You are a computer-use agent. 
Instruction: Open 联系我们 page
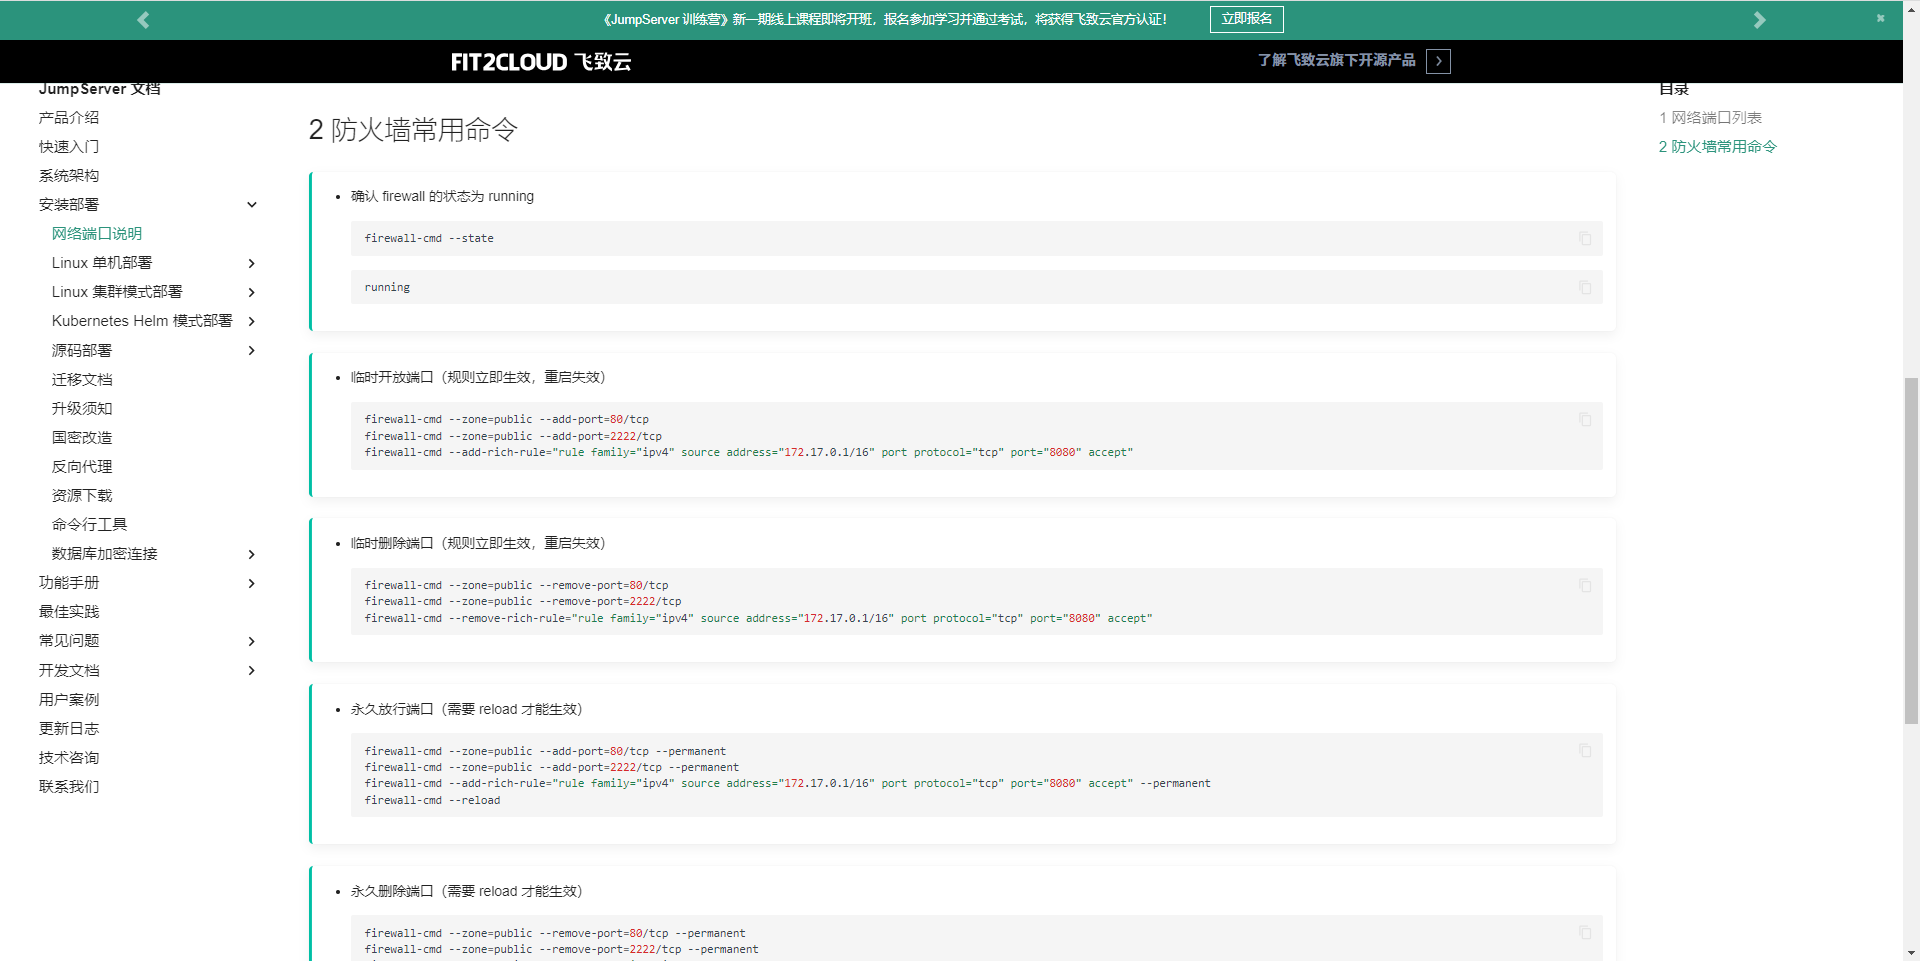point(69,786)
